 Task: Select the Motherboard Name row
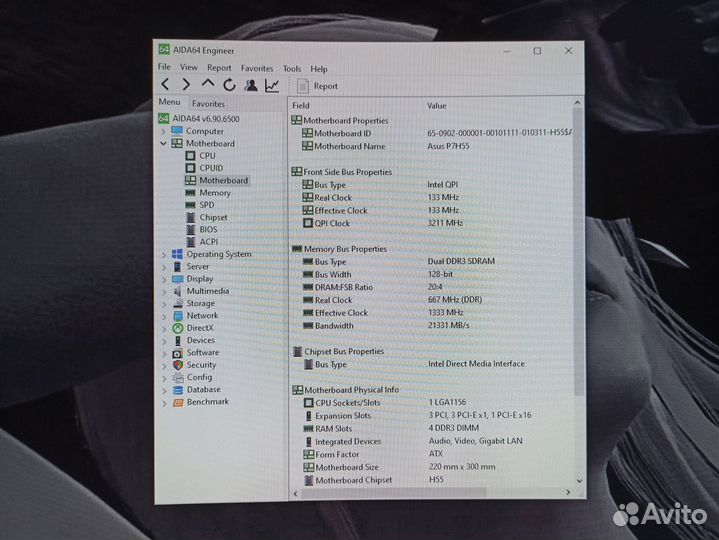pos(431,146)
